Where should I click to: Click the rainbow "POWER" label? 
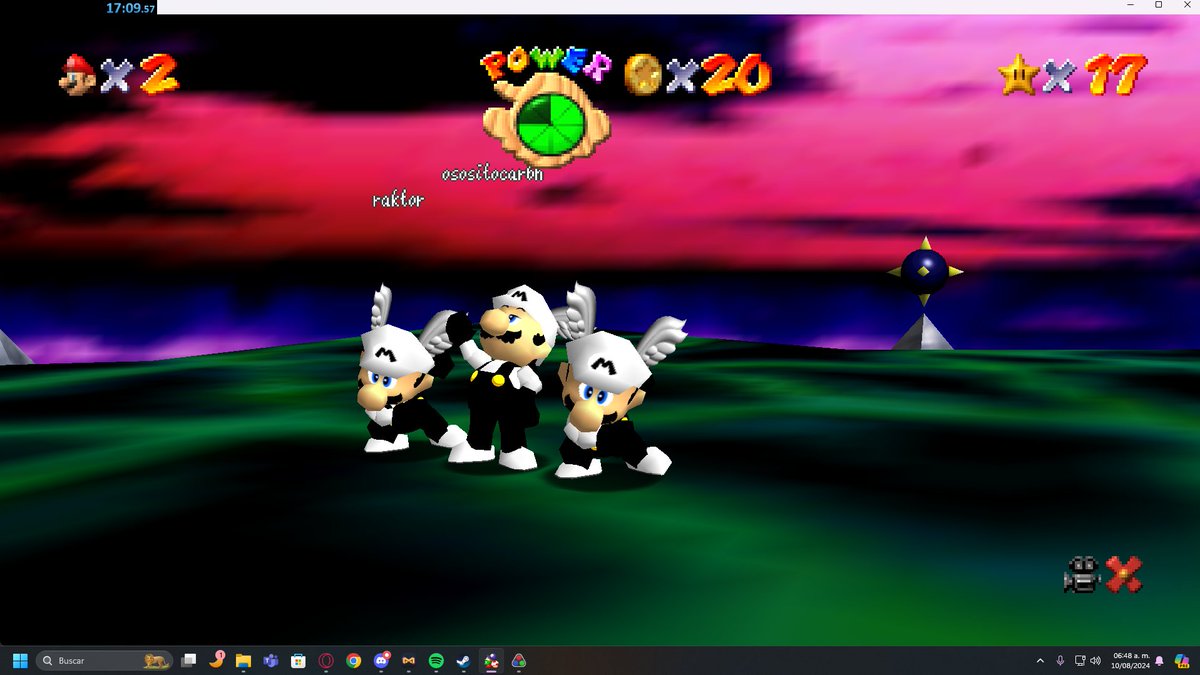546,65
